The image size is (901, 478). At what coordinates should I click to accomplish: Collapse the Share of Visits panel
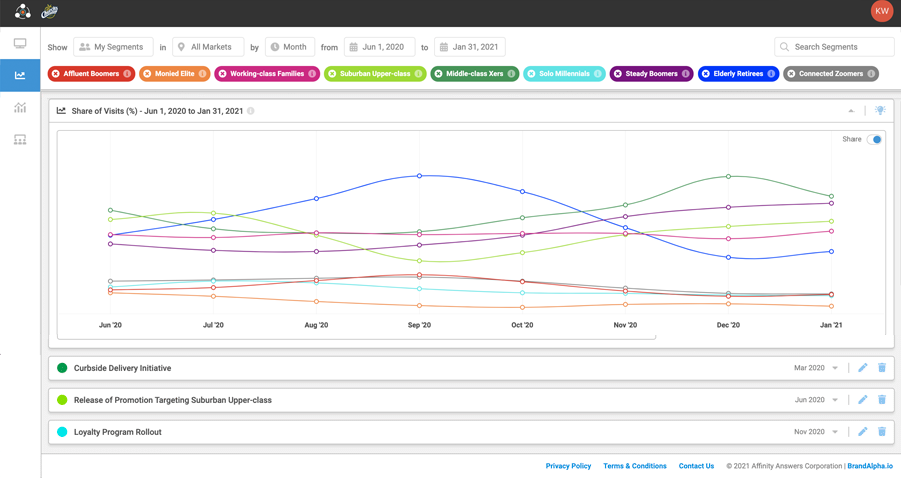coord(851,111)
